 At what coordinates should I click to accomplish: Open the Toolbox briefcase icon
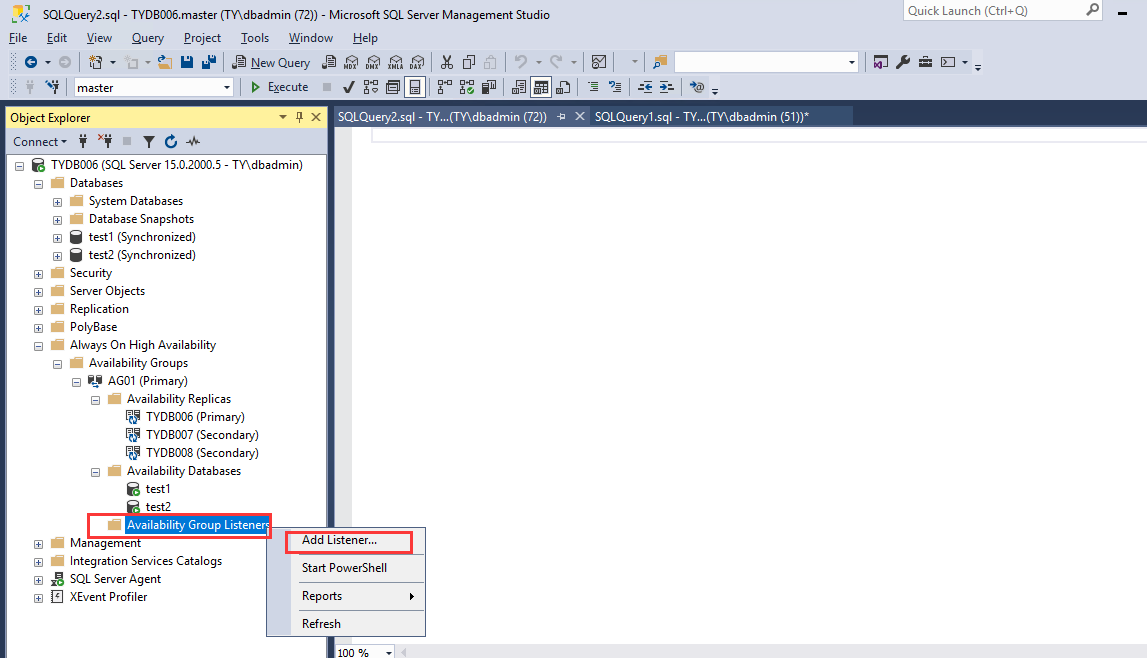925,63
